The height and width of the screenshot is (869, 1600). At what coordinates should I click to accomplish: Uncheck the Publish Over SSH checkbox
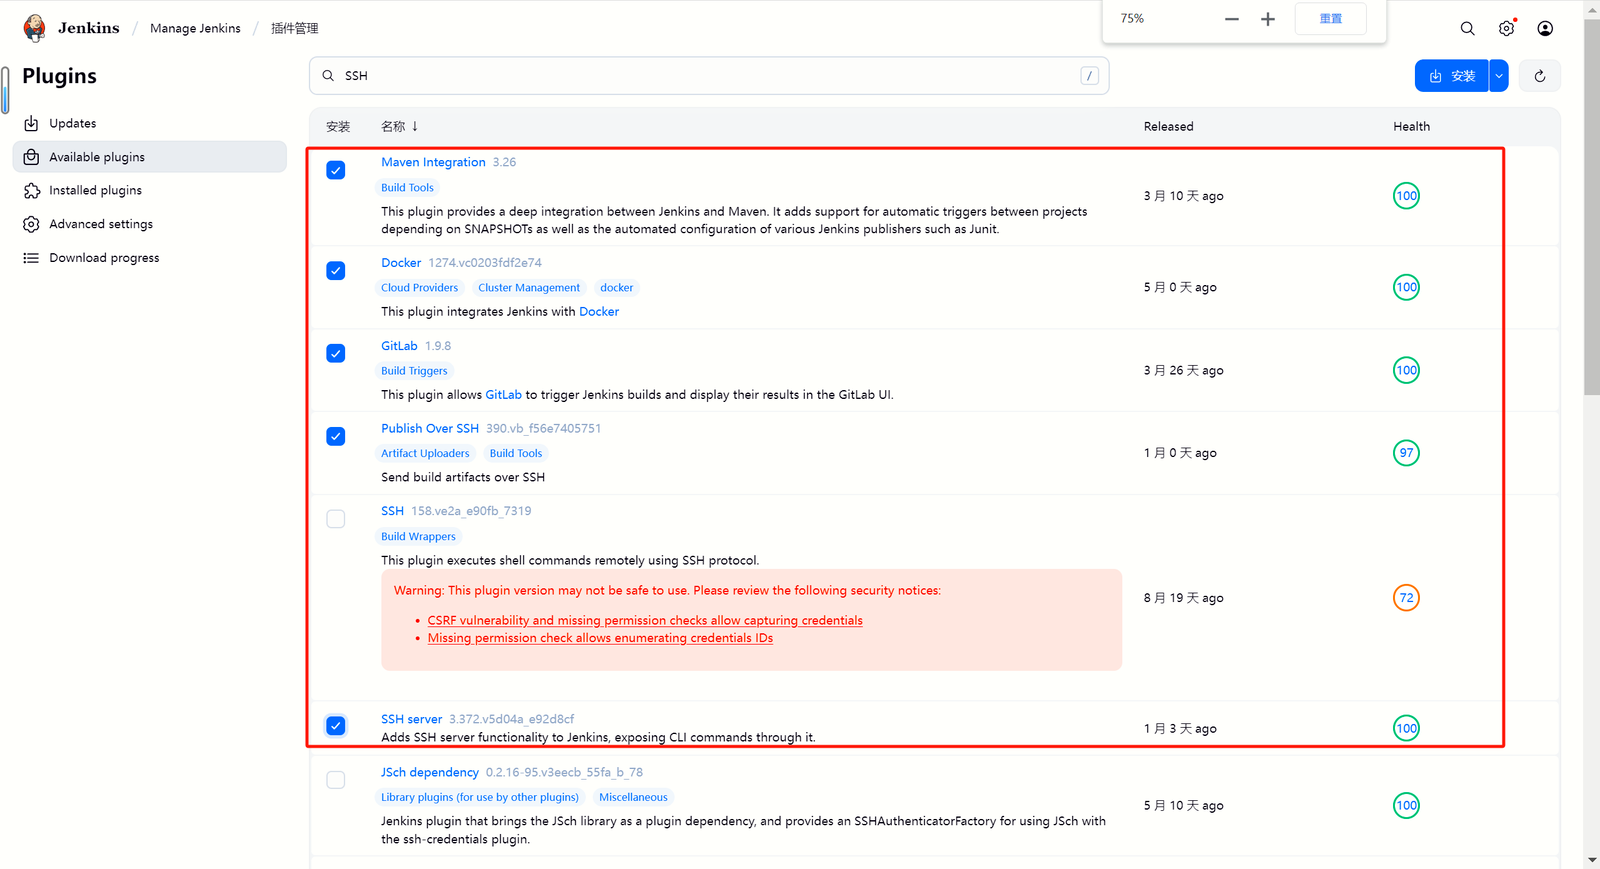336,436
